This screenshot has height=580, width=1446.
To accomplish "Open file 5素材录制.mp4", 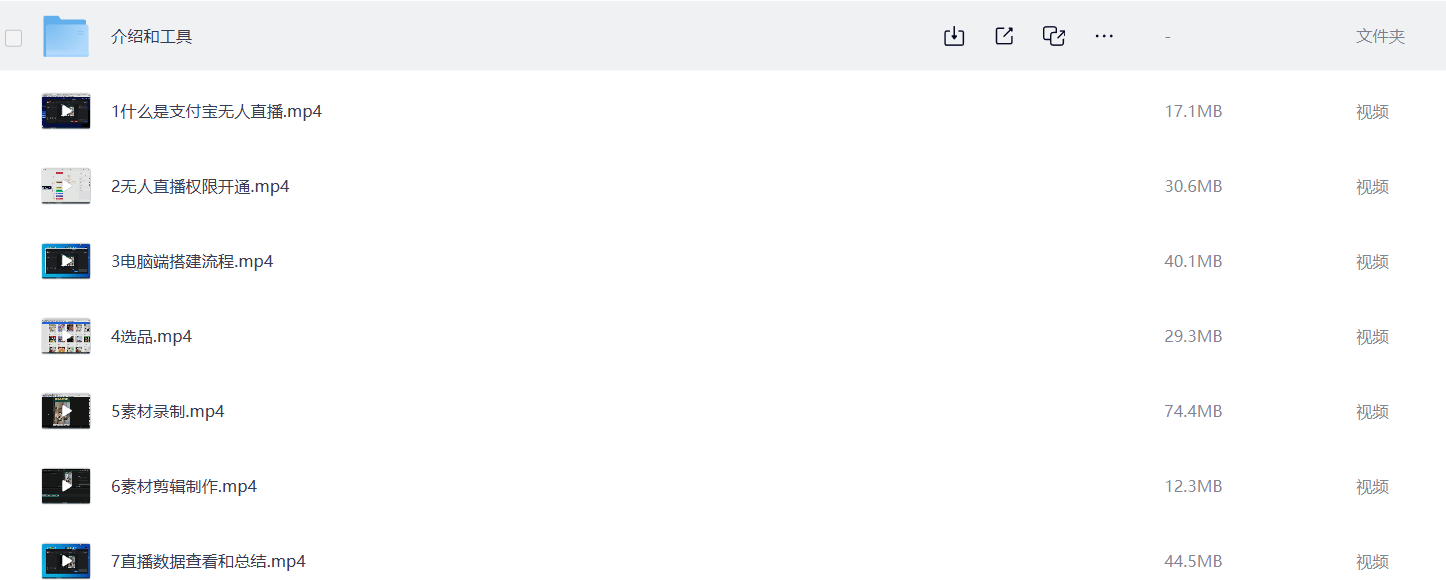I will pos(167,412).
